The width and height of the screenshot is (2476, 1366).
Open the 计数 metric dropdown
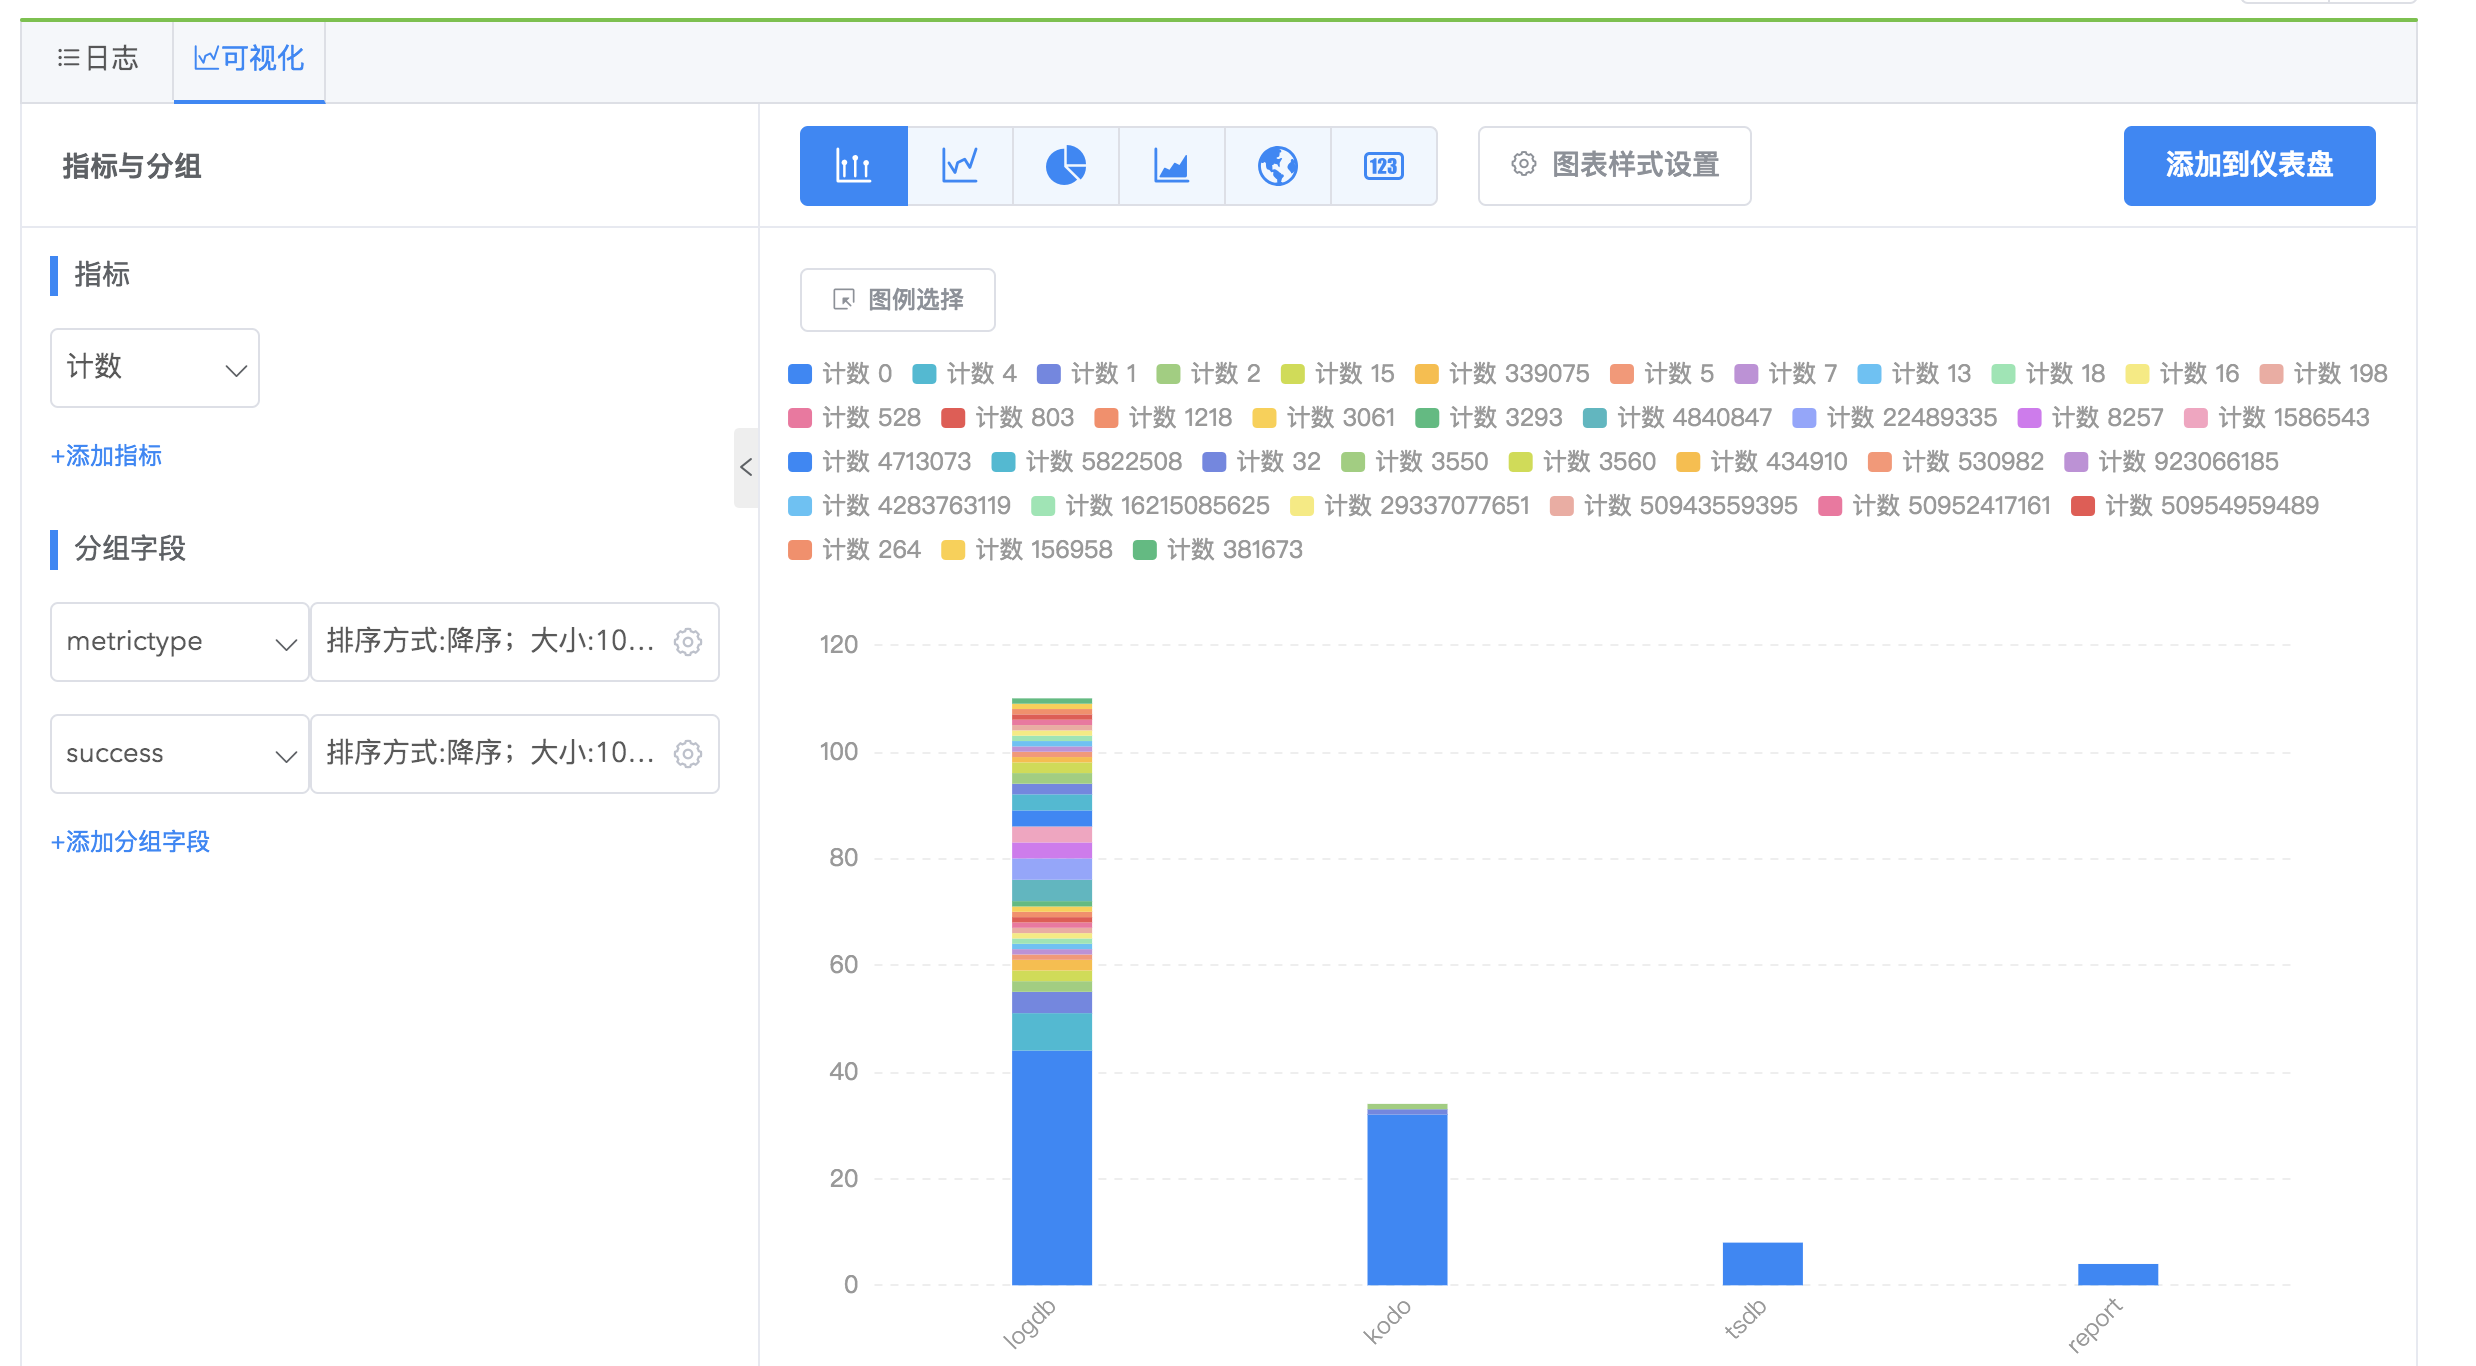(155, 368)
